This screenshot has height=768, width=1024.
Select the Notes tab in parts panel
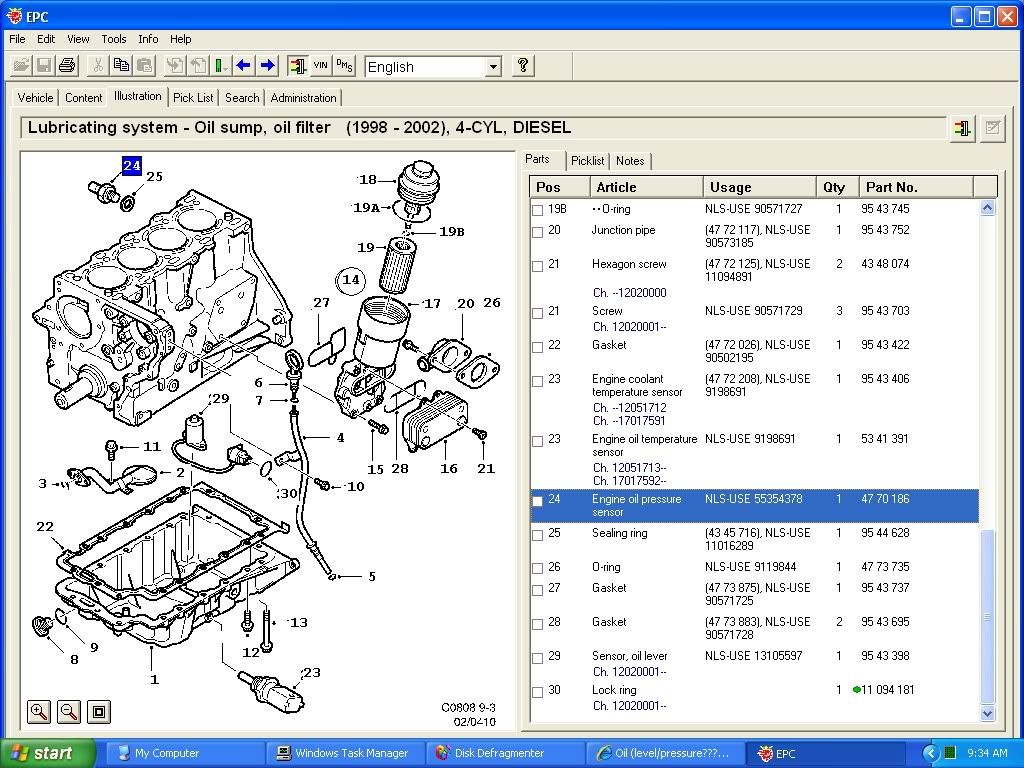pyautogui.click(x=630, y=160)
